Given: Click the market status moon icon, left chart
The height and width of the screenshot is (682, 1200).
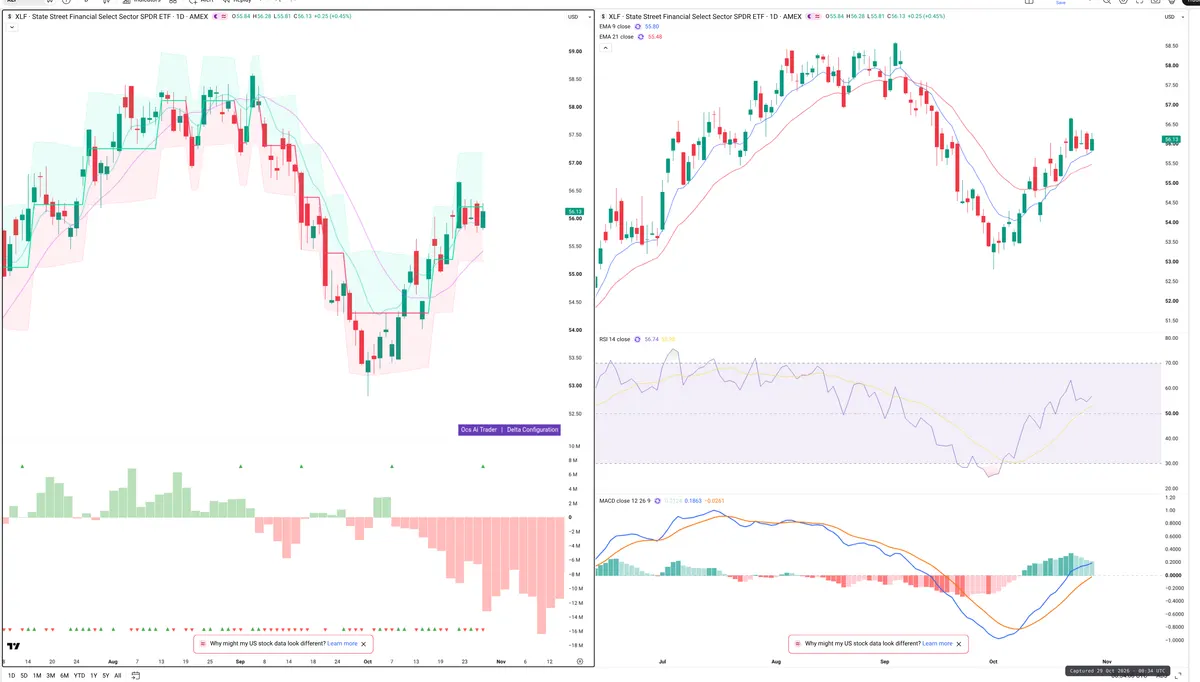Looking at the screenshot, I should pyautogui.click(x=216, y=17).
